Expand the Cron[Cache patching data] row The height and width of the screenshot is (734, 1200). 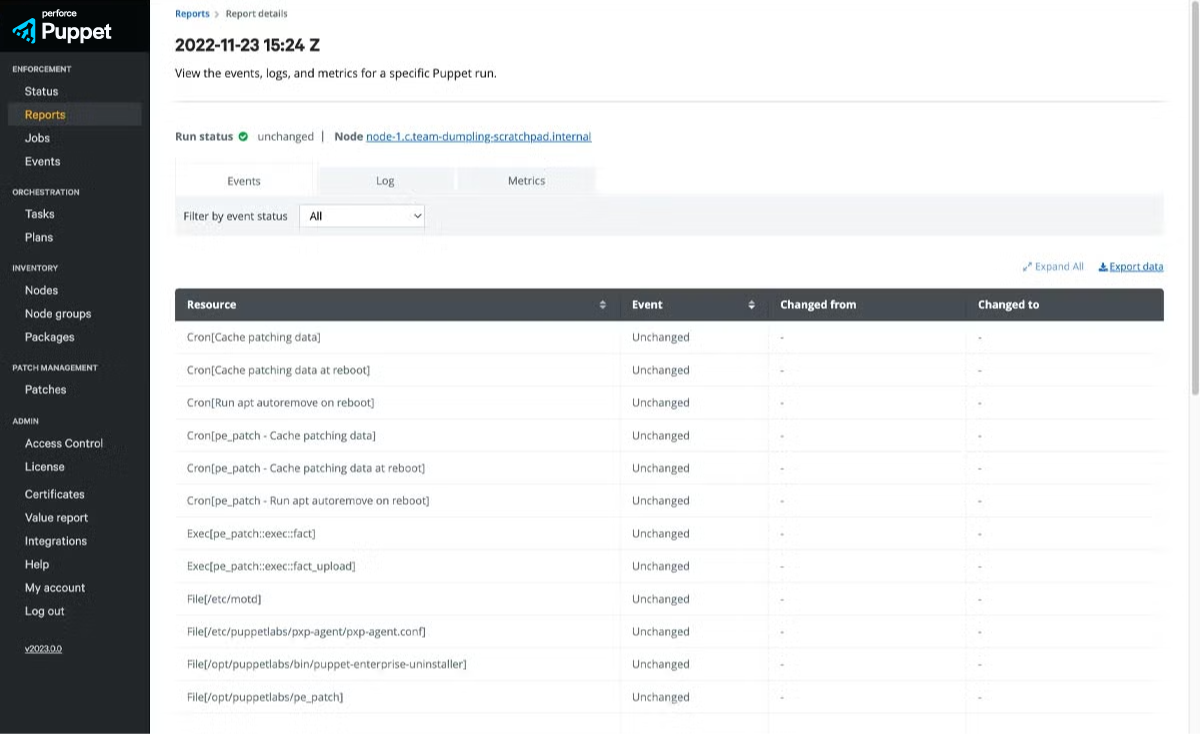coord(253,337)
